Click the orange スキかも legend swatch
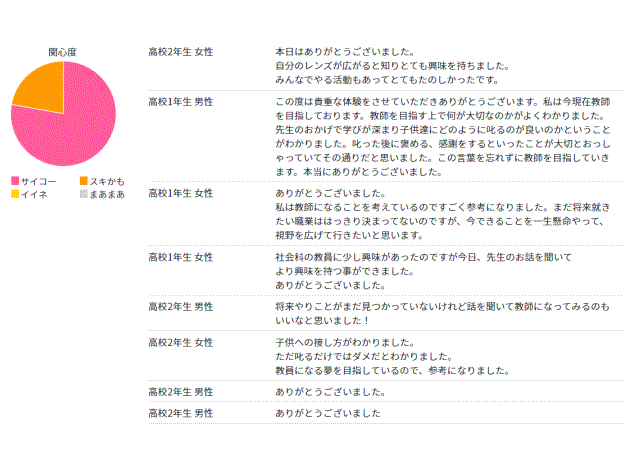Viewport: 624px width, 468px height. (x=84, y=180)
